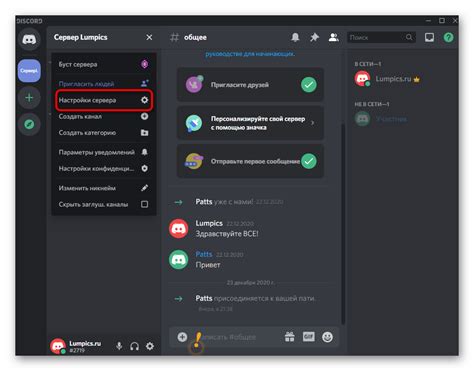Close the server dropdown with the X

[149, 37]
